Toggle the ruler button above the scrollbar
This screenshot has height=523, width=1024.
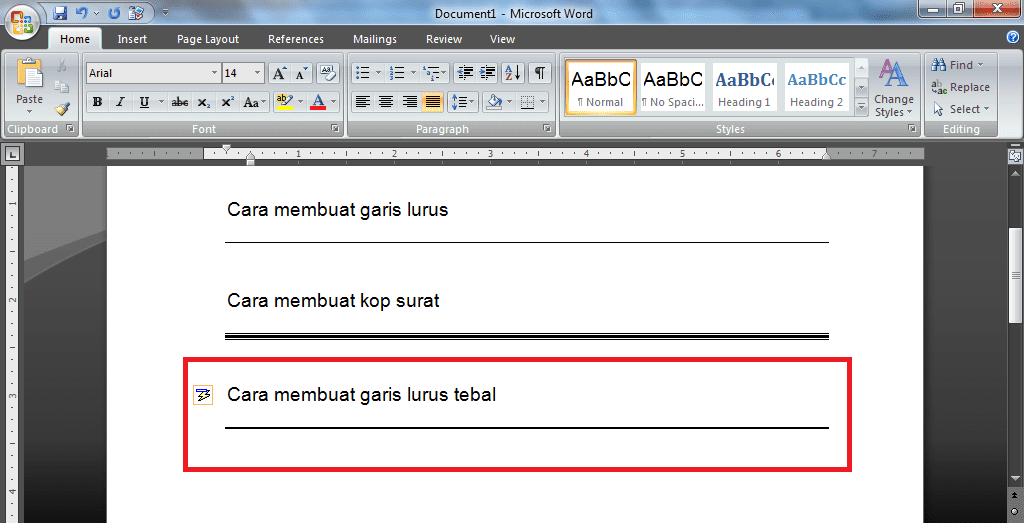click(1015, 157)
